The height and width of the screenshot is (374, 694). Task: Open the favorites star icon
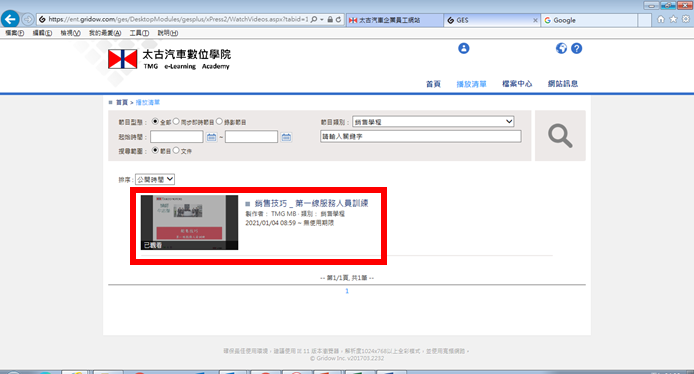tap(673, 19)
